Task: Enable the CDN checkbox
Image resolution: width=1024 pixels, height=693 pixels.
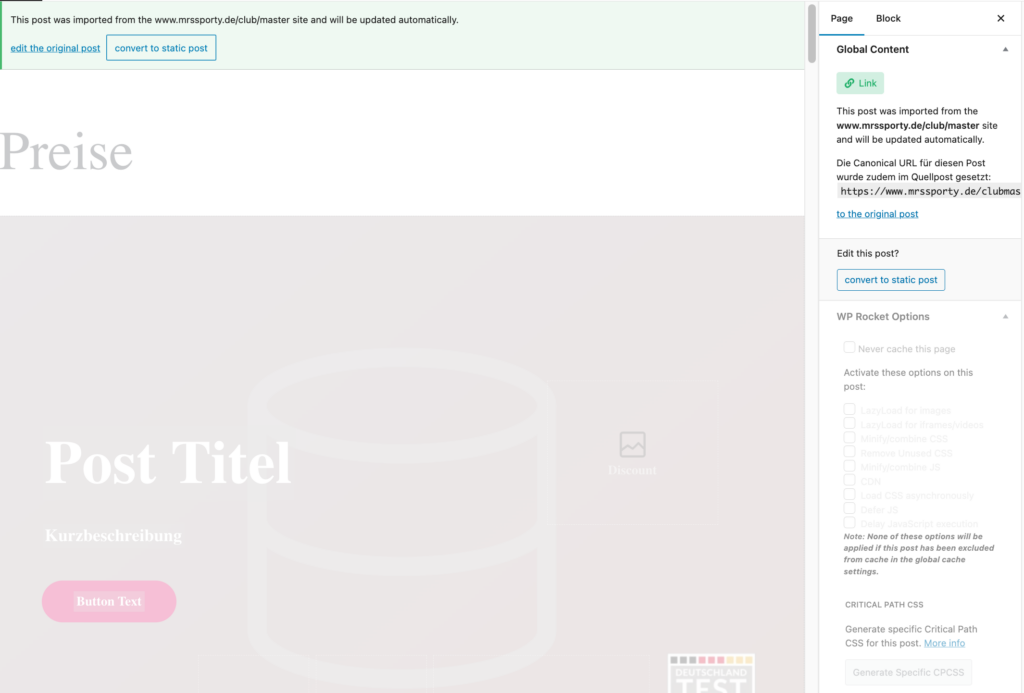Action: coord(849,481)
